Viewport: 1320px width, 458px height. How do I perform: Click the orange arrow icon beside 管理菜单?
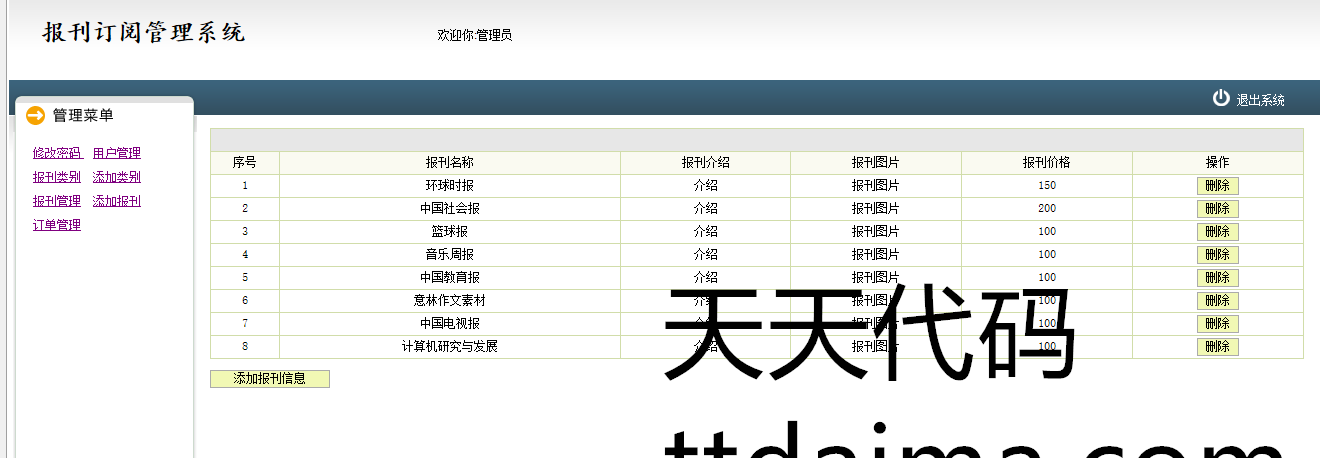(36, 116)
